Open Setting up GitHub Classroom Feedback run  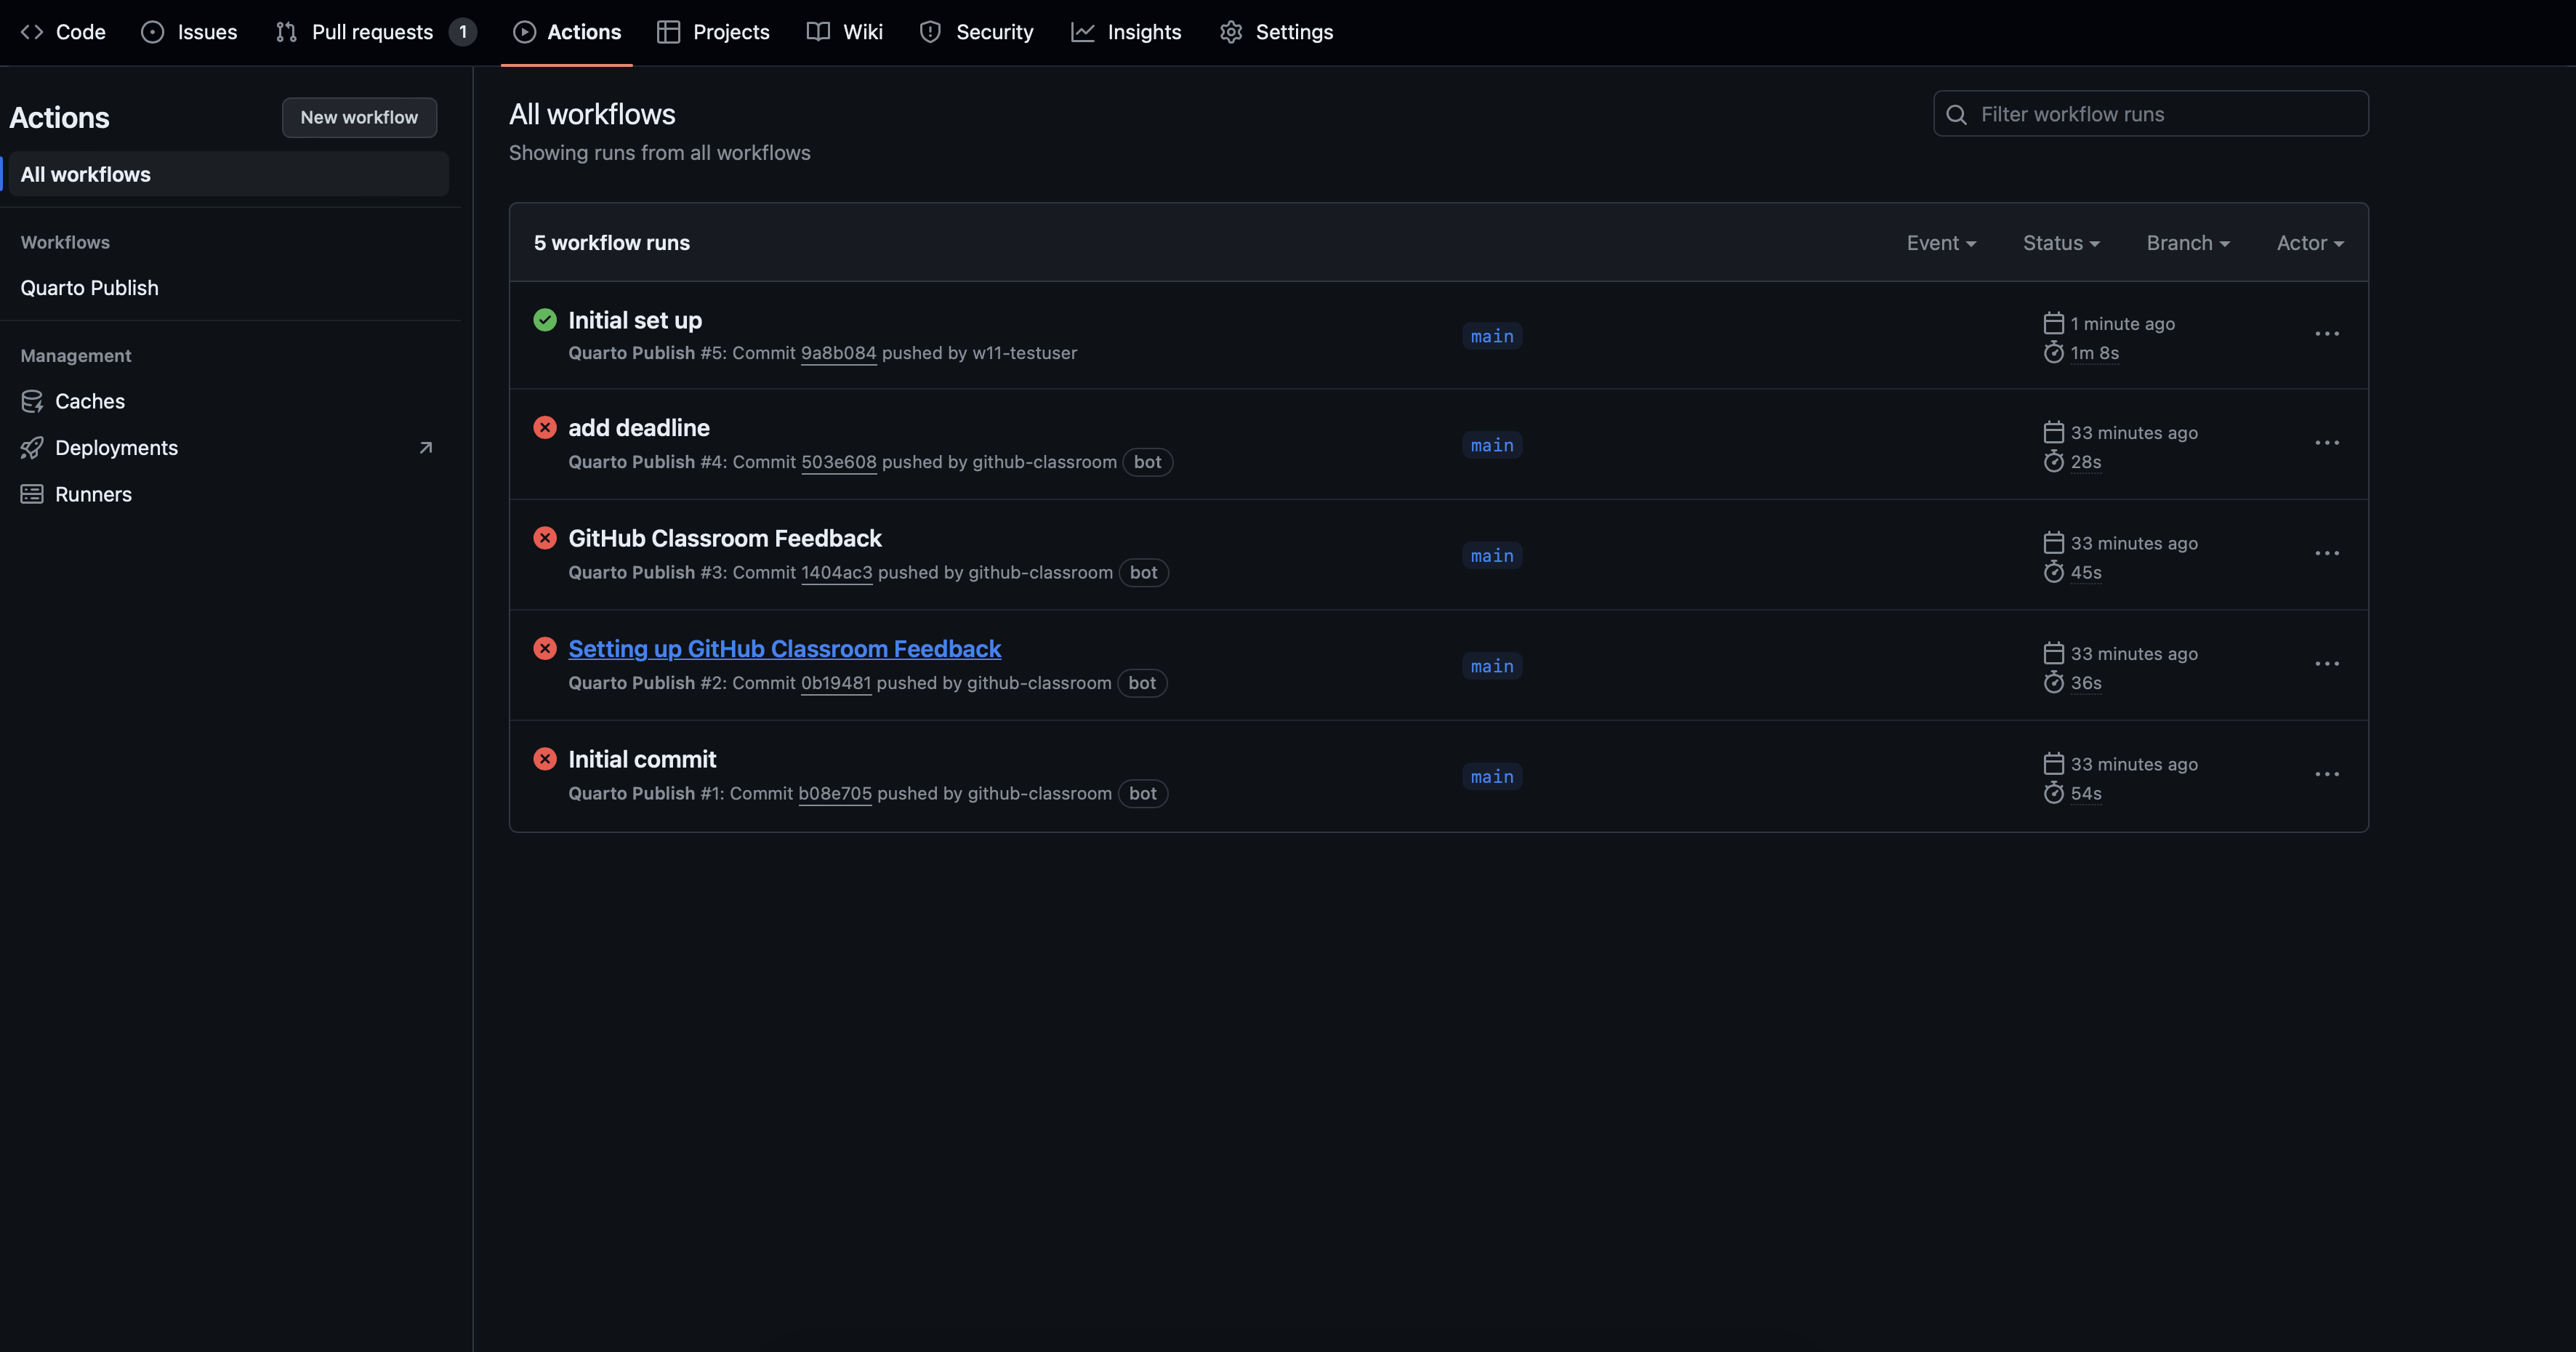coord(785,649)
